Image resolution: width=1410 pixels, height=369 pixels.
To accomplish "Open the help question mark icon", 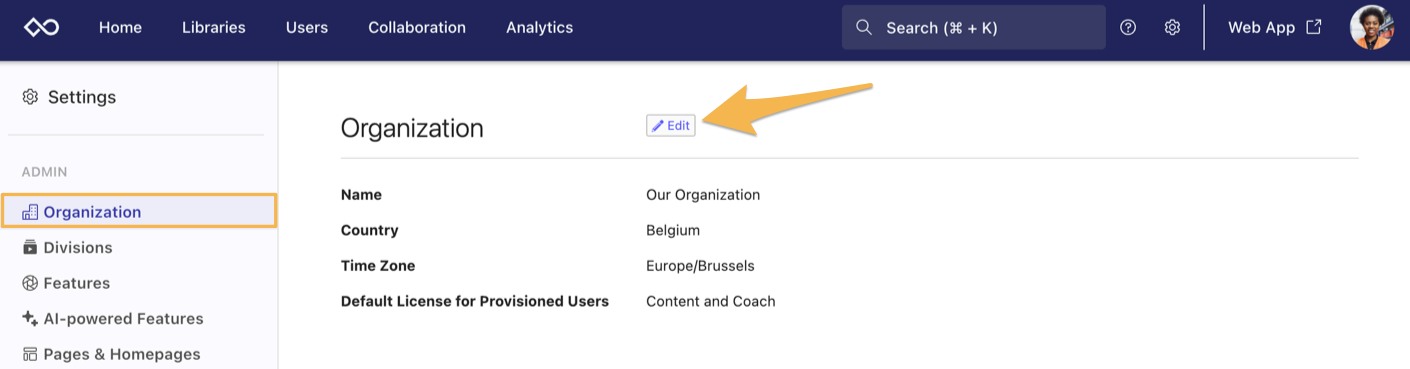I will pos(1128,27).
